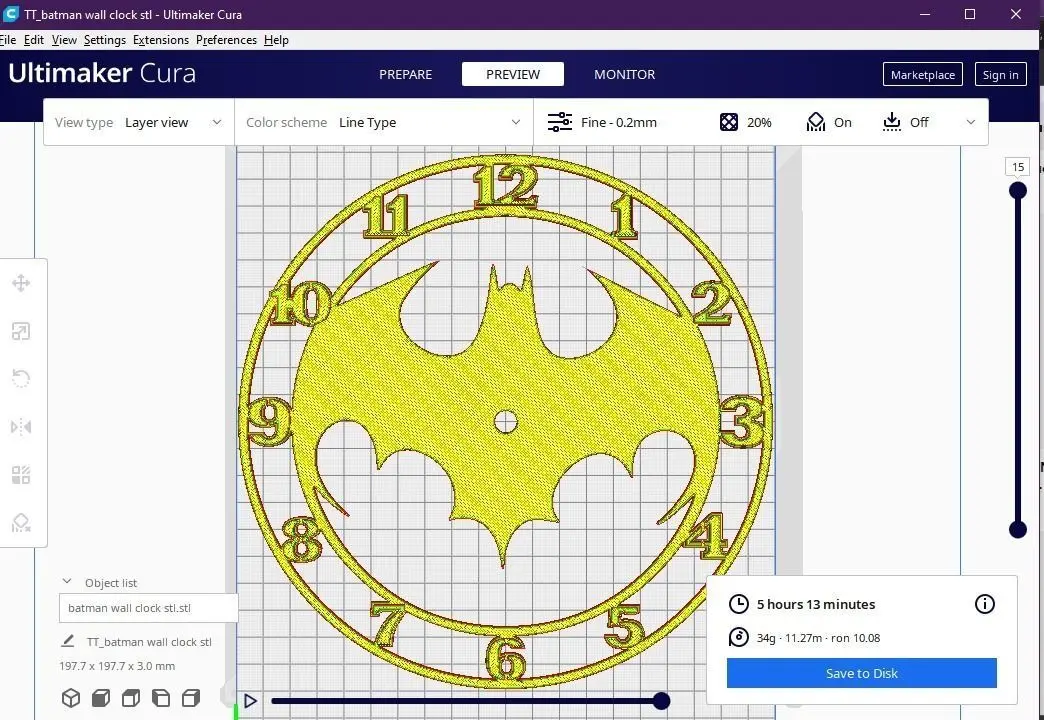This screenshot has height=720, width=1044.
Task: Open the View type Layer view dropdown
Action: coord(138,123)
